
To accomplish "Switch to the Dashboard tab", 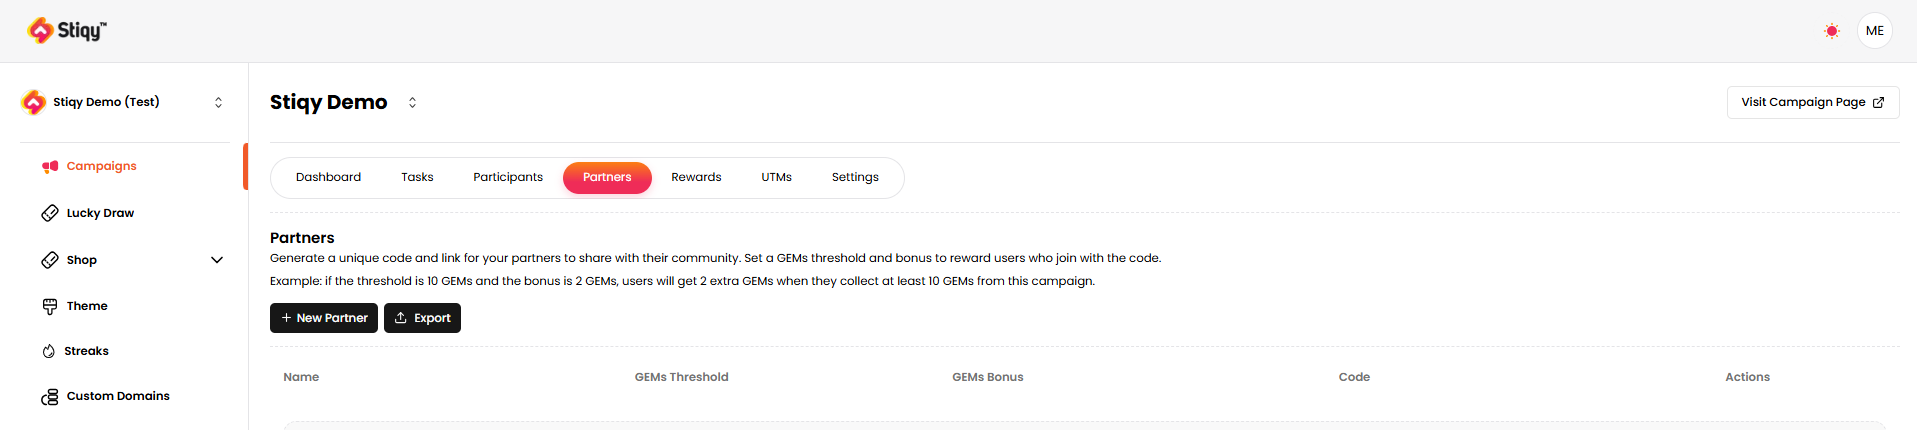I will (328, 177).
